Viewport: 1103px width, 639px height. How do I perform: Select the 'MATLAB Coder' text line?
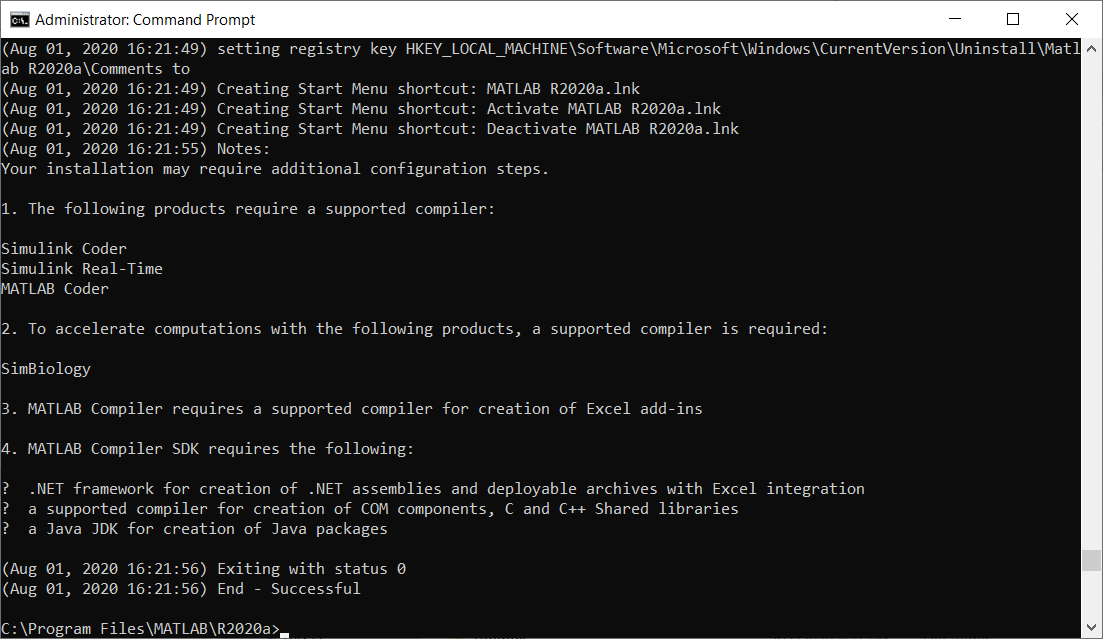[x=55, y=288]
